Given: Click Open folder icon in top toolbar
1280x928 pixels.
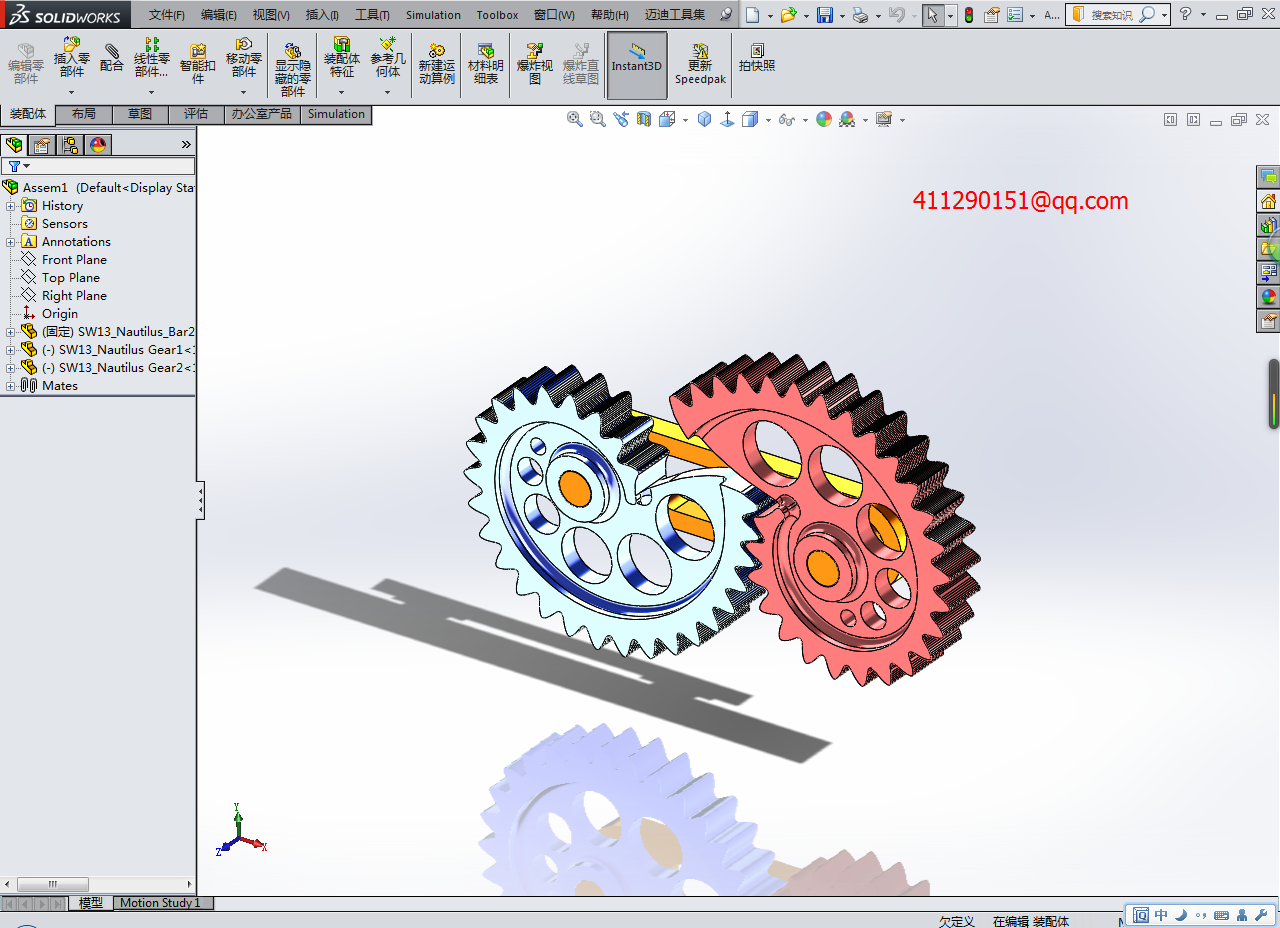Looking at the screenshot, I should click(788, 15).
